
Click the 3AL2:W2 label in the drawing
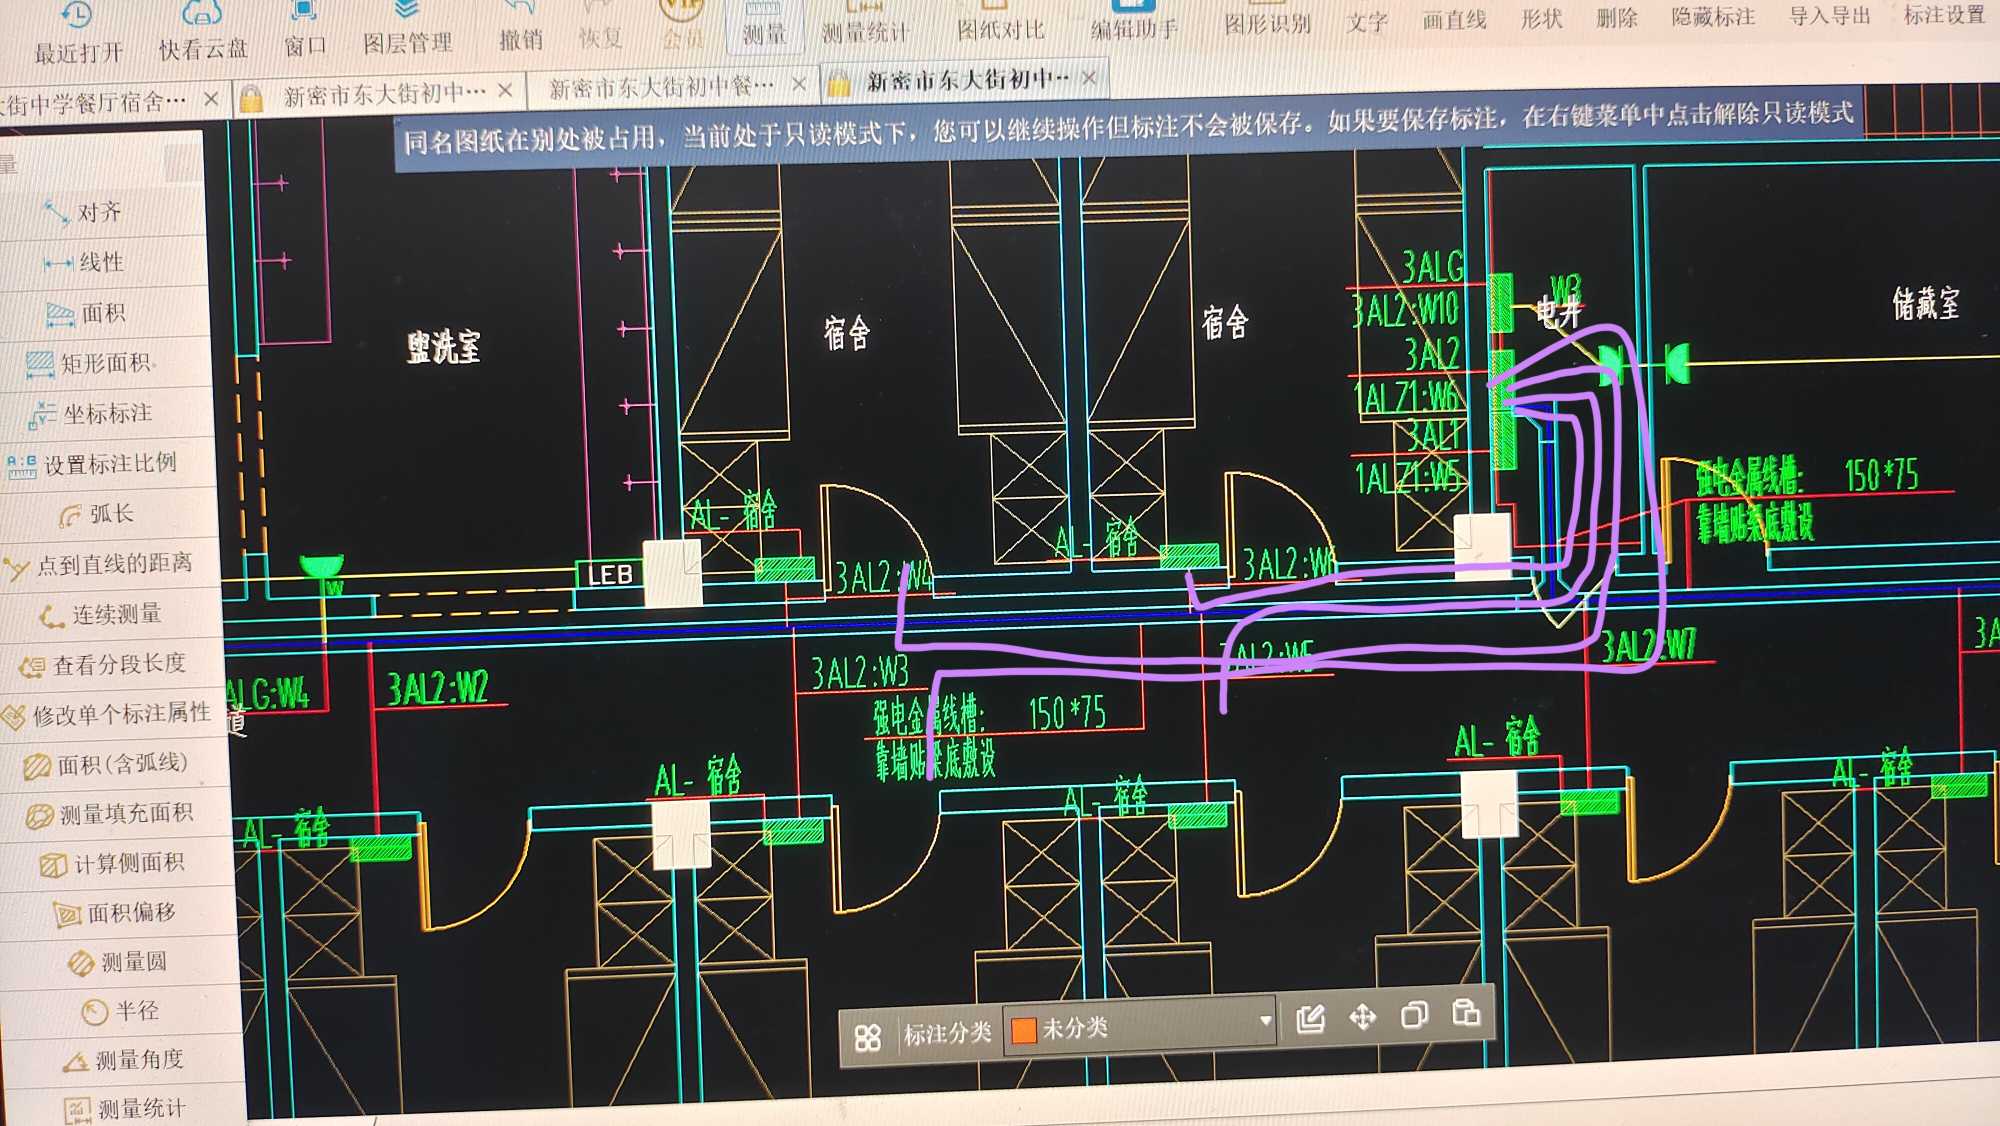pyautogui.click(x=438, y=687)
